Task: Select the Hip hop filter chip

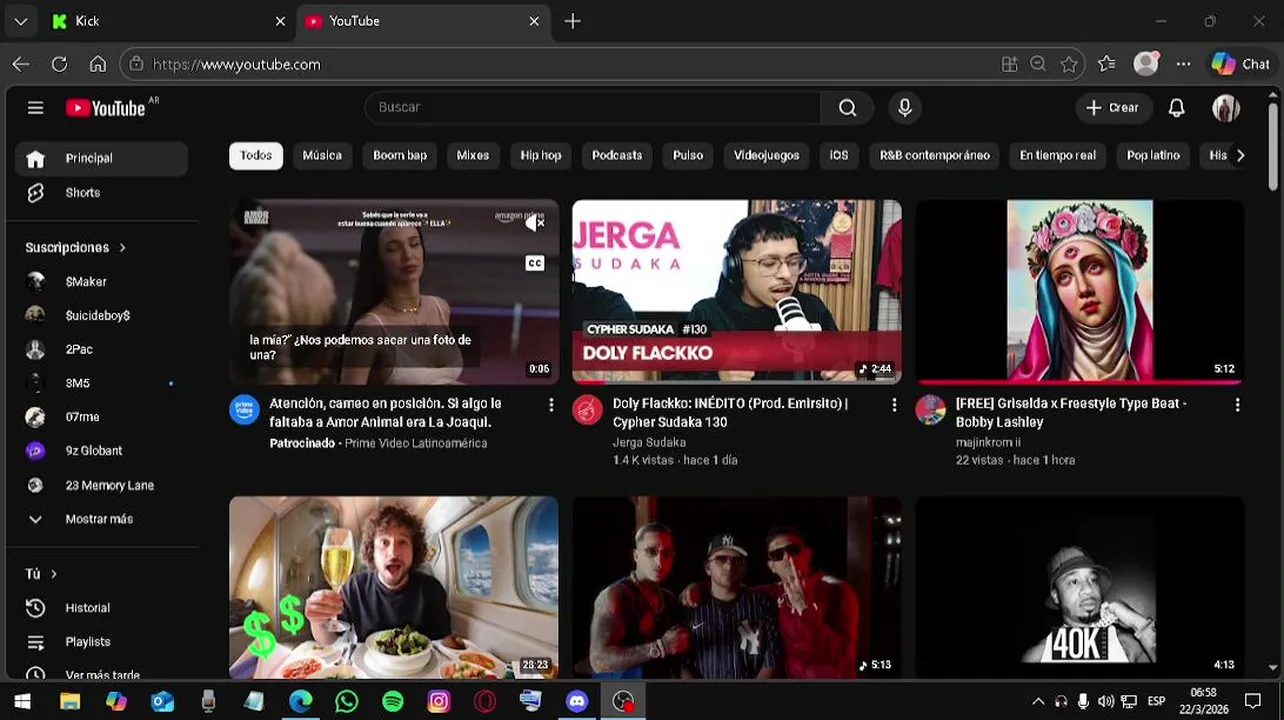Action: 541,156
